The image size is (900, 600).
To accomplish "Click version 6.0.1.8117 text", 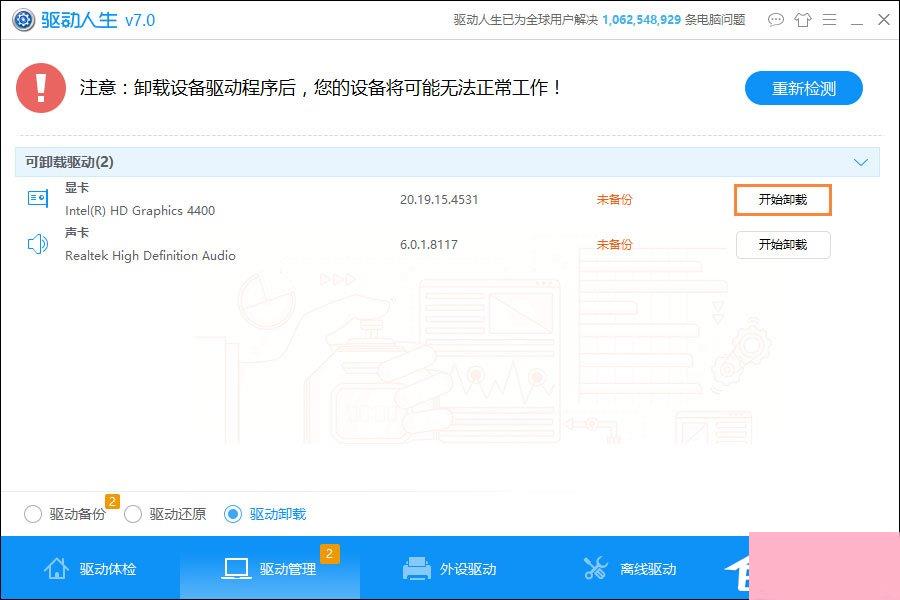I will click(x=429, y=245).
